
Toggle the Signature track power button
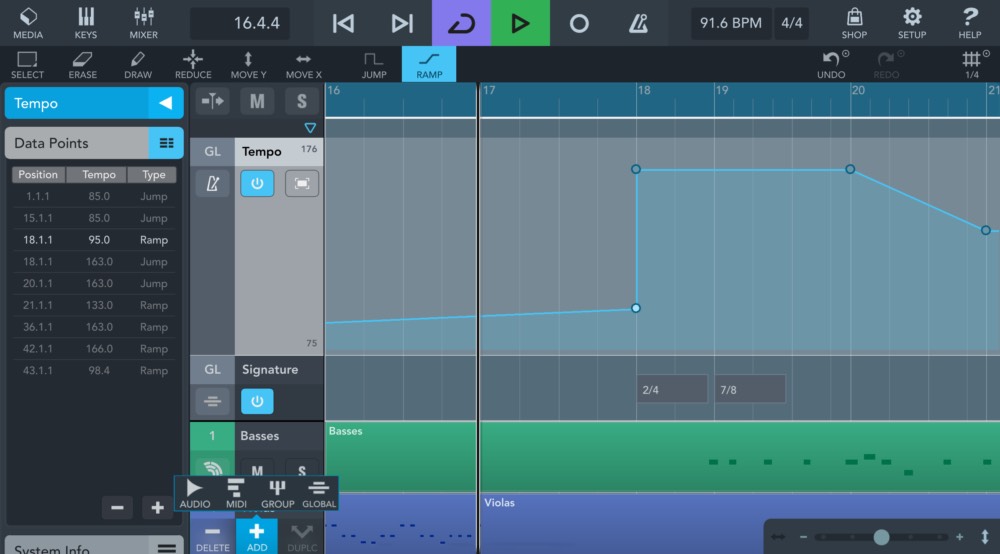pos(257,402)
